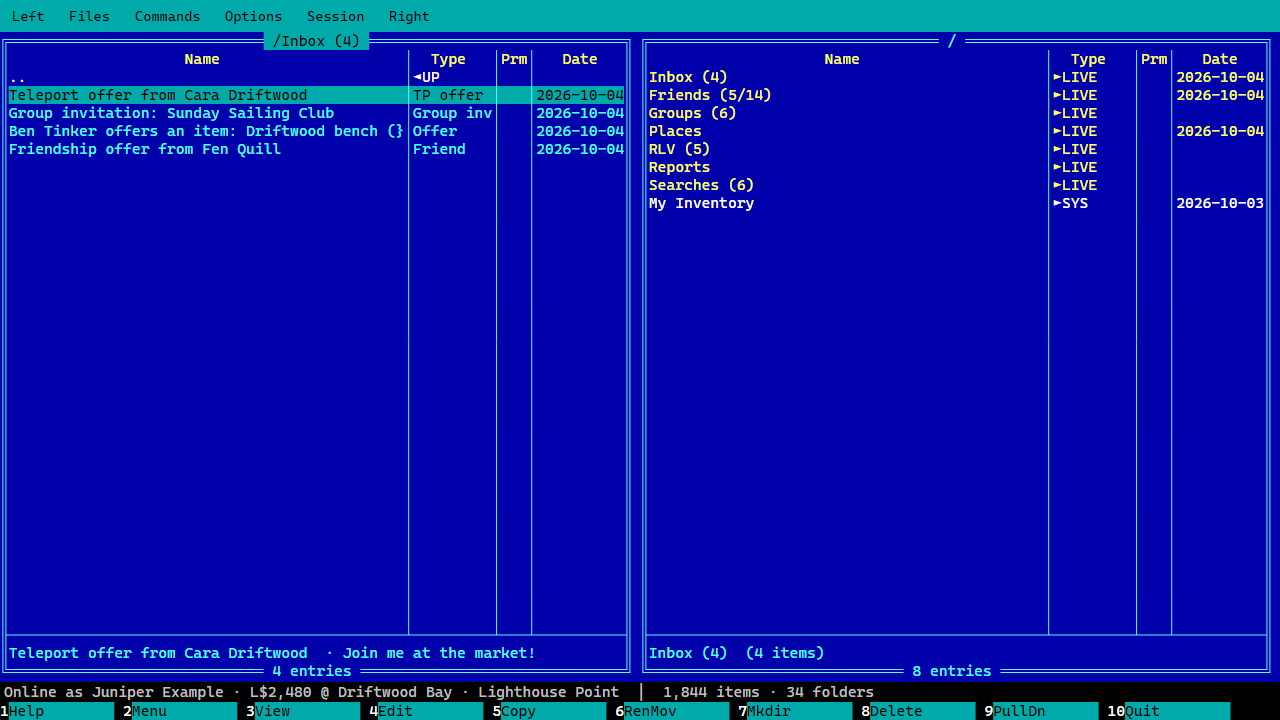The width and height of the screenshot is (1280, 720).
Task: Click the 2026-10-03 date for My Inventory
Action: pyautogui.click(x=1220, y=203)
